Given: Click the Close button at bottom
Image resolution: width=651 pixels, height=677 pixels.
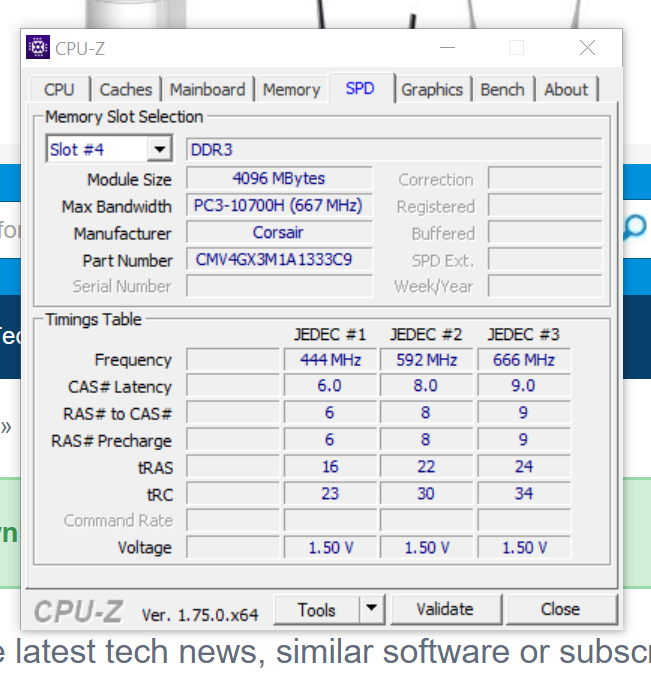Looking at the screenshot, I should click(x=560, y=609).
